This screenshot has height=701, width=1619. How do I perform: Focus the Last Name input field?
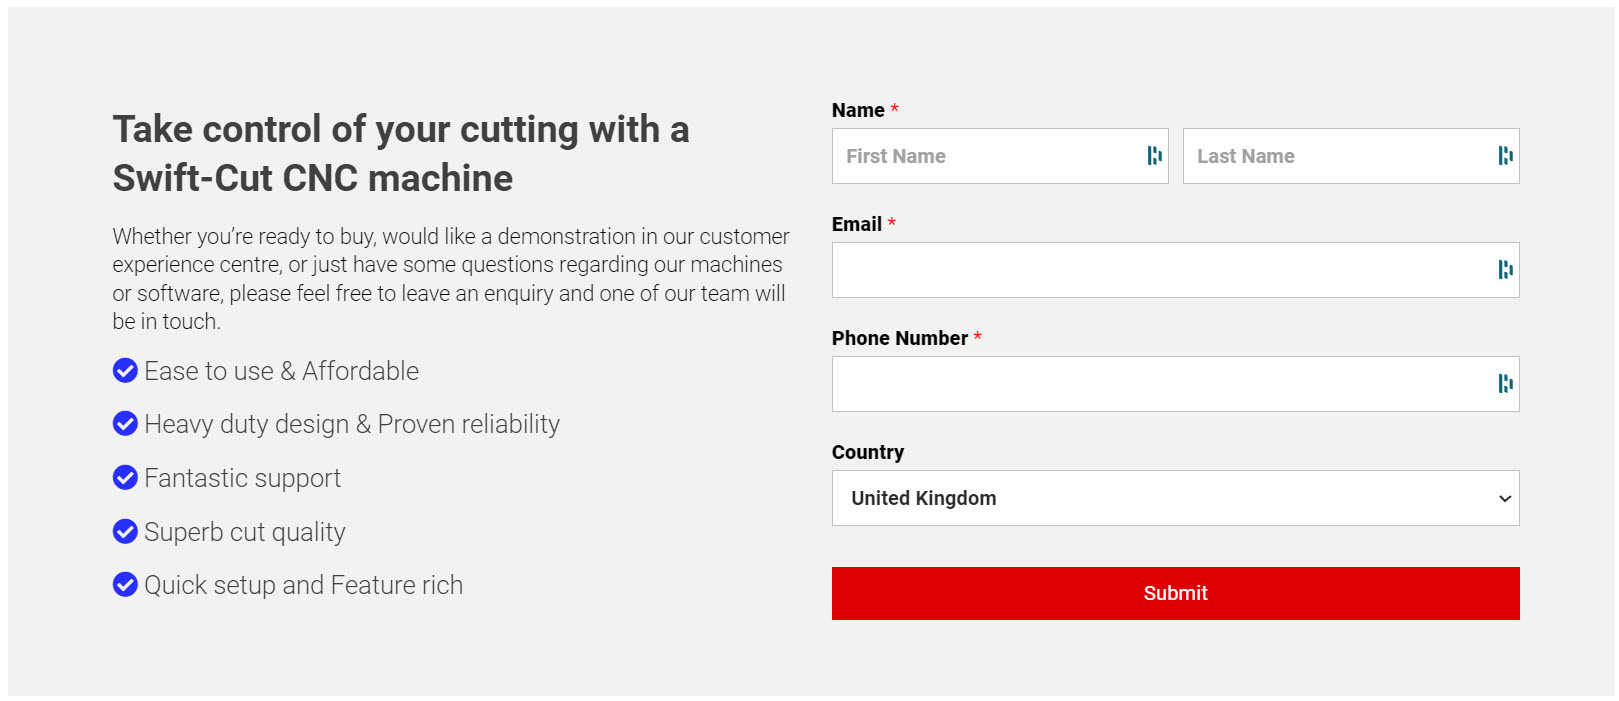1335,156
